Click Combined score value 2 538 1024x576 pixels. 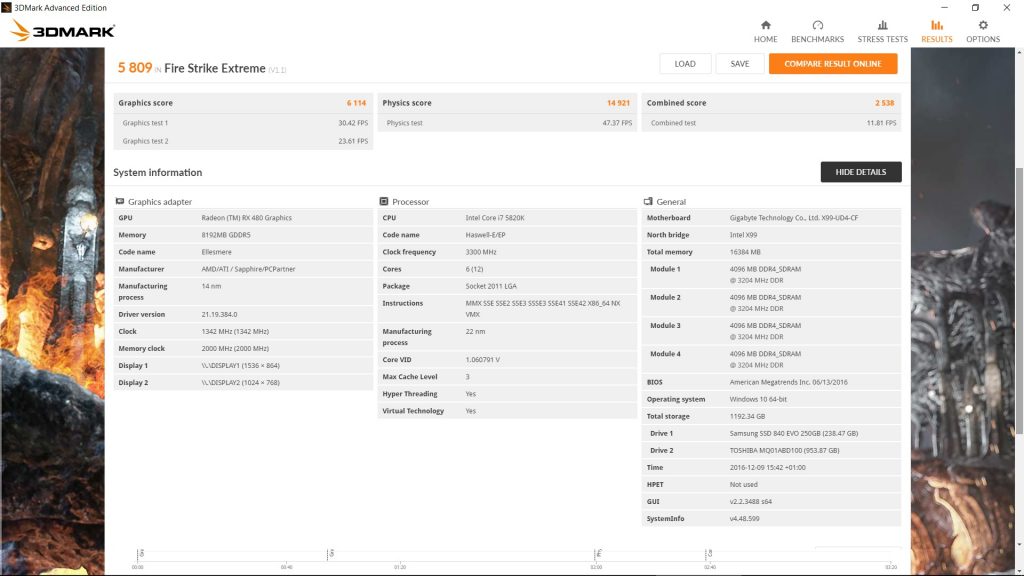click(x=885, y=103)
